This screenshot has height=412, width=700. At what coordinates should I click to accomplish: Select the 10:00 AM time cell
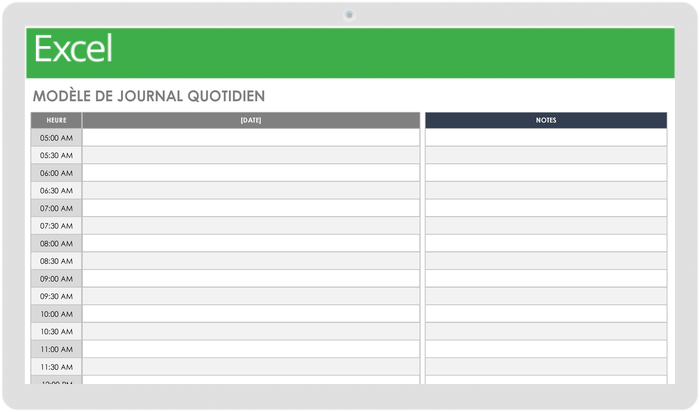[56, 314]
